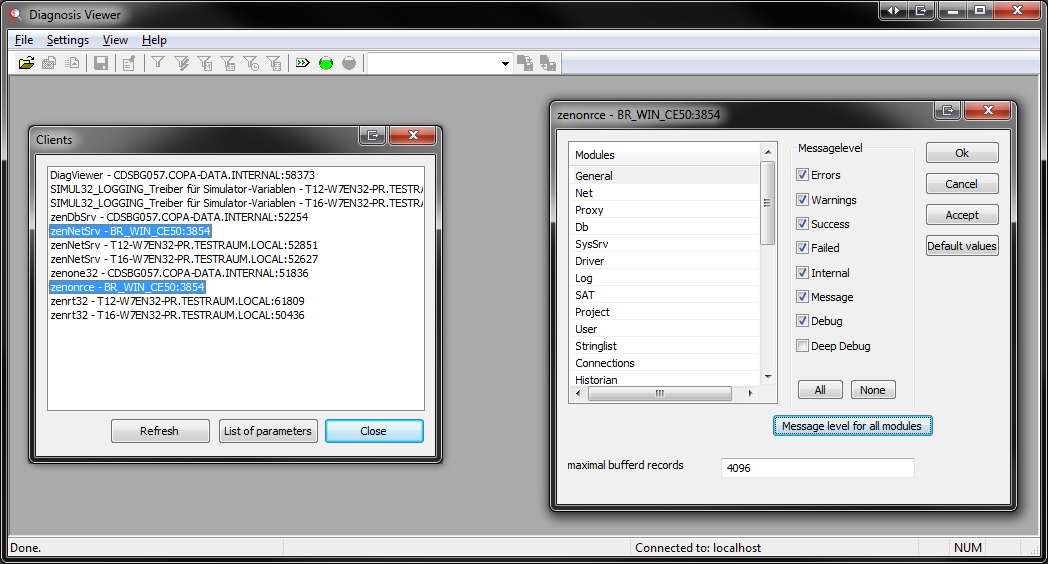Viewport: 1048px width, 564px height.
Task: Click the green double-arrow toolbar icon
Action: click(303, 63)
